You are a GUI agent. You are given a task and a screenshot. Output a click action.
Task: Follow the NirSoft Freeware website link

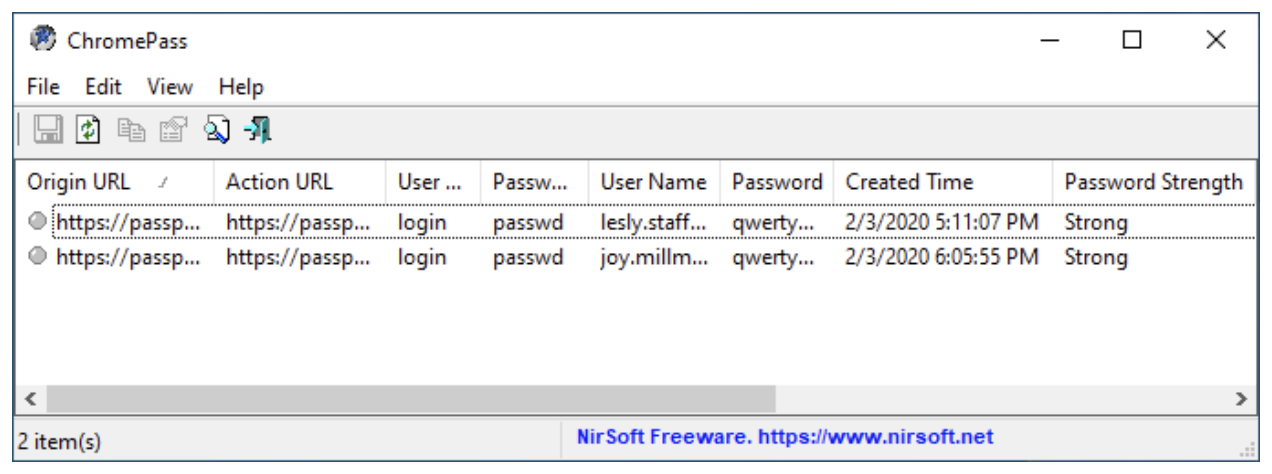point(785,437)
